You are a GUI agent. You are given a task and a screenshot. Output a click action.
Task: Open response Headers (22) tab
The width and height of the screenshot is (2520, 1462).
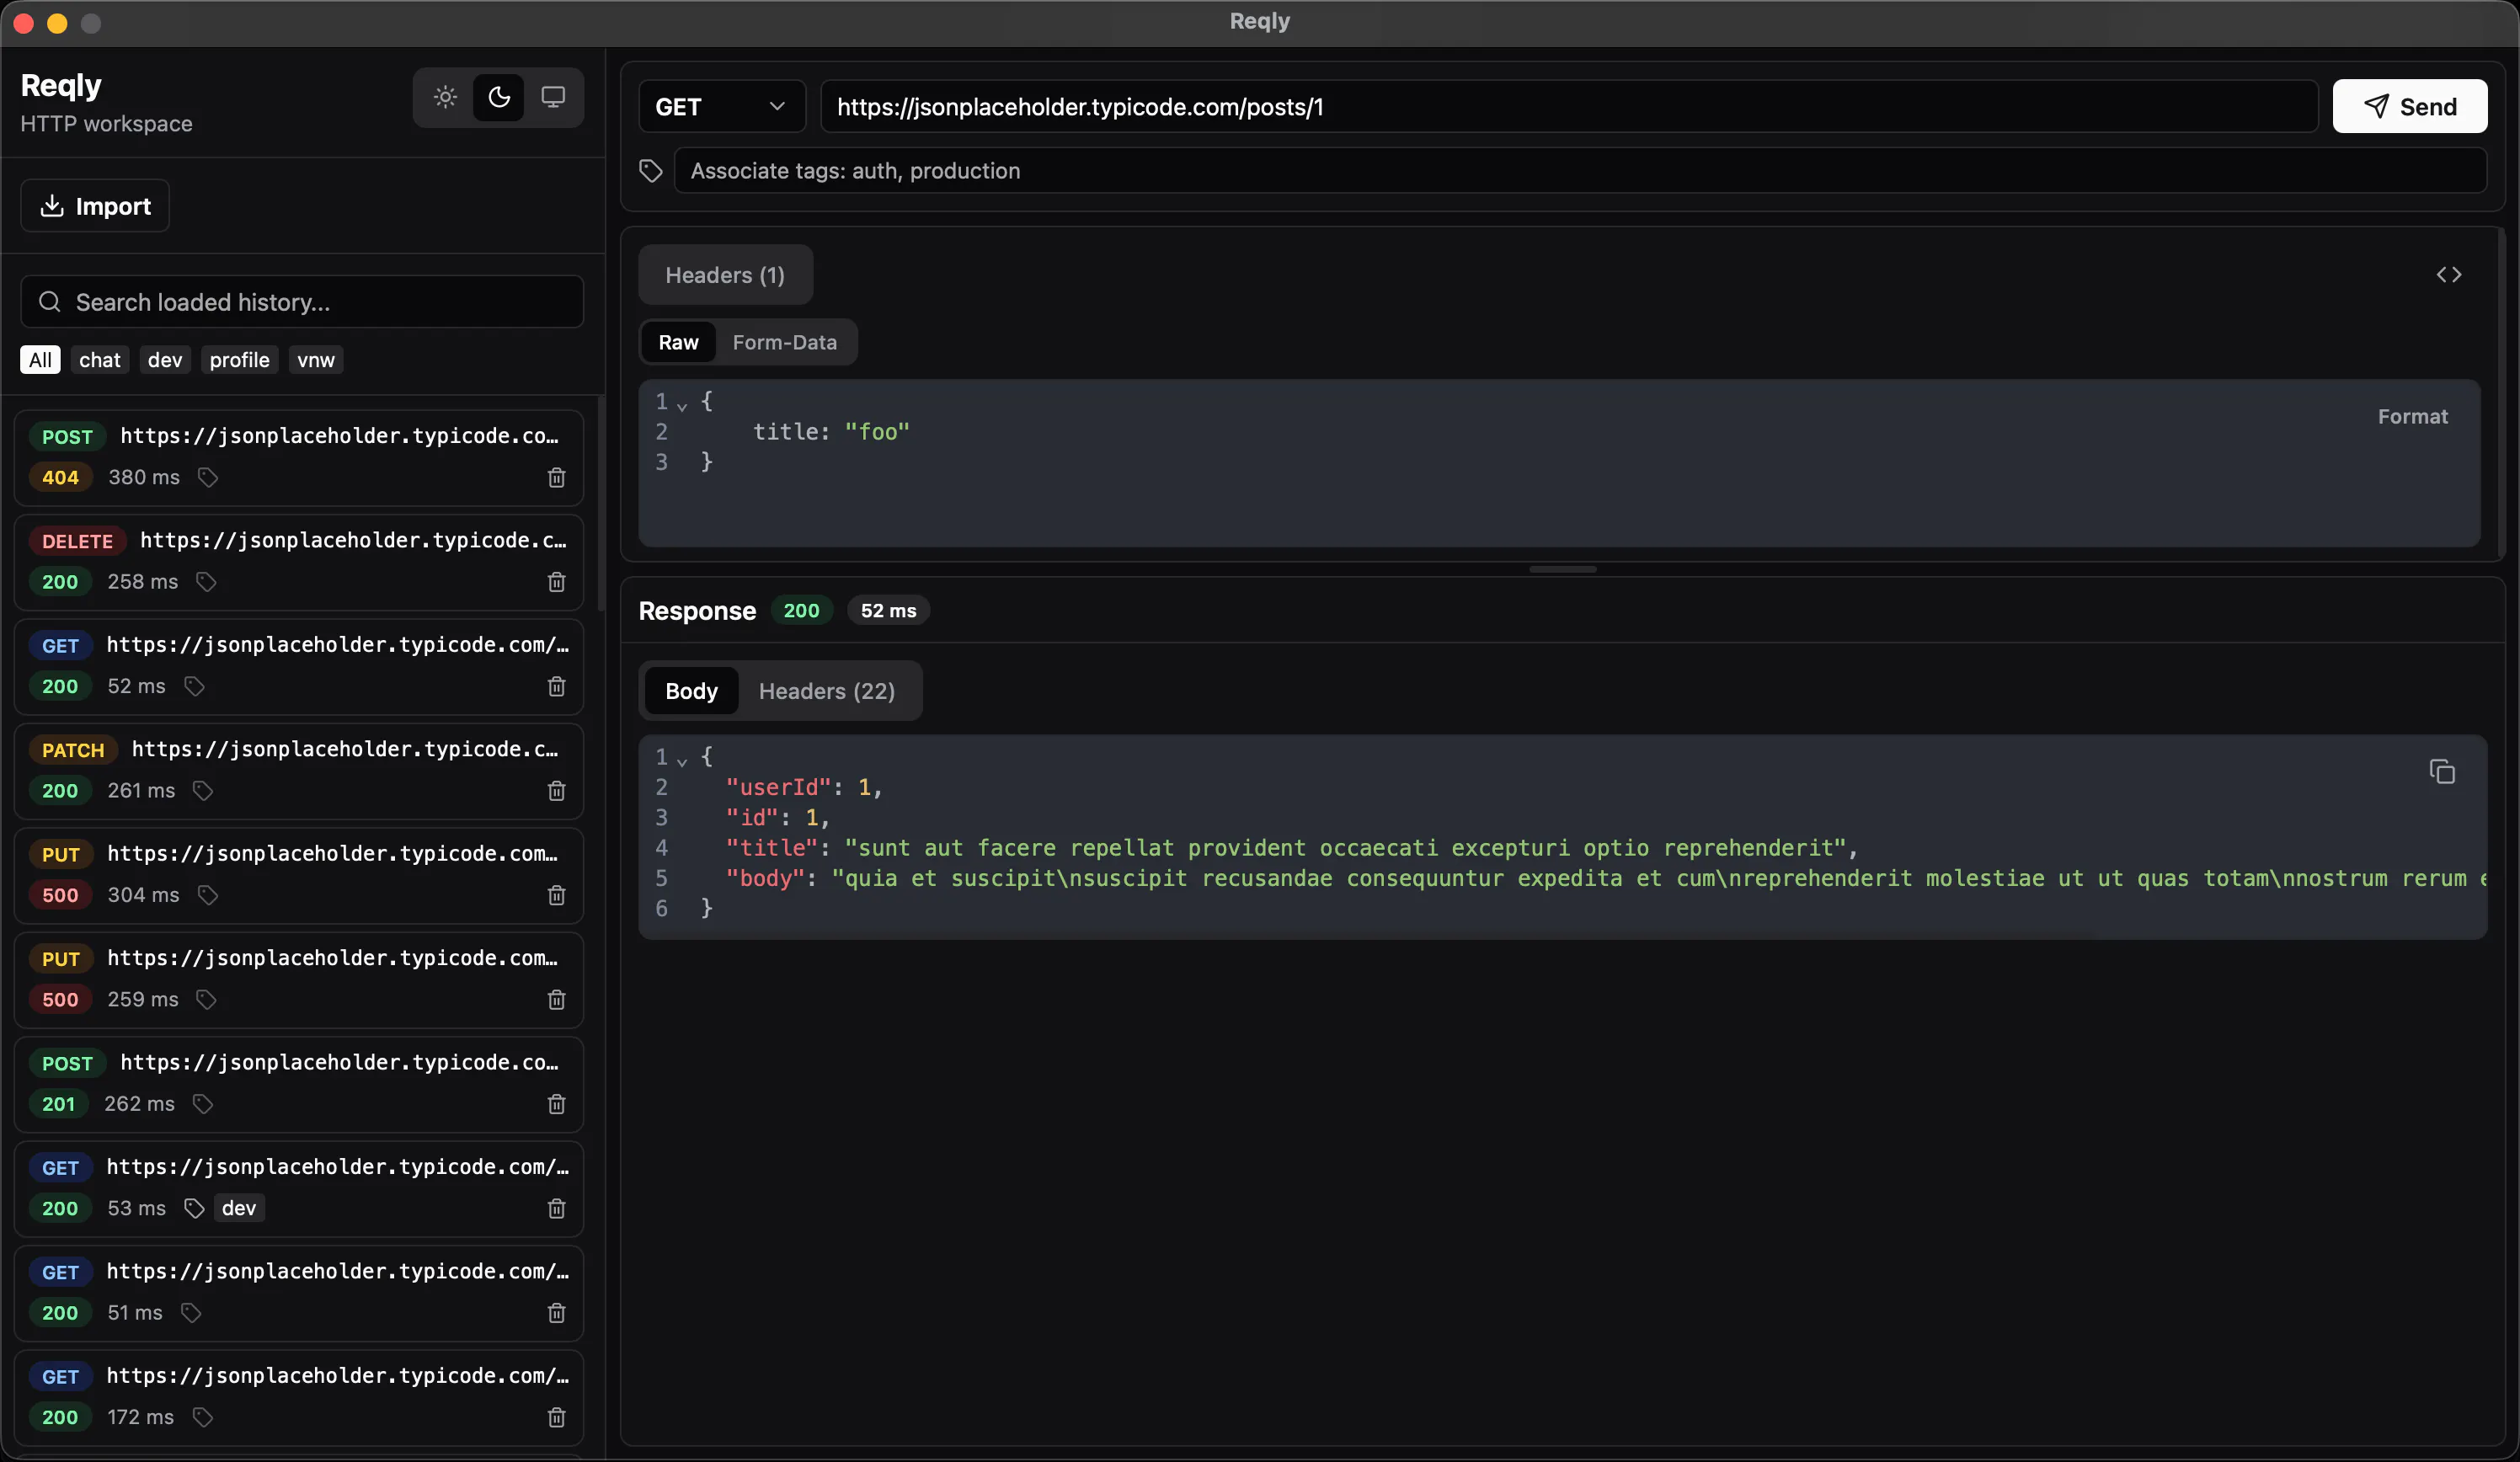pos(827,691)
